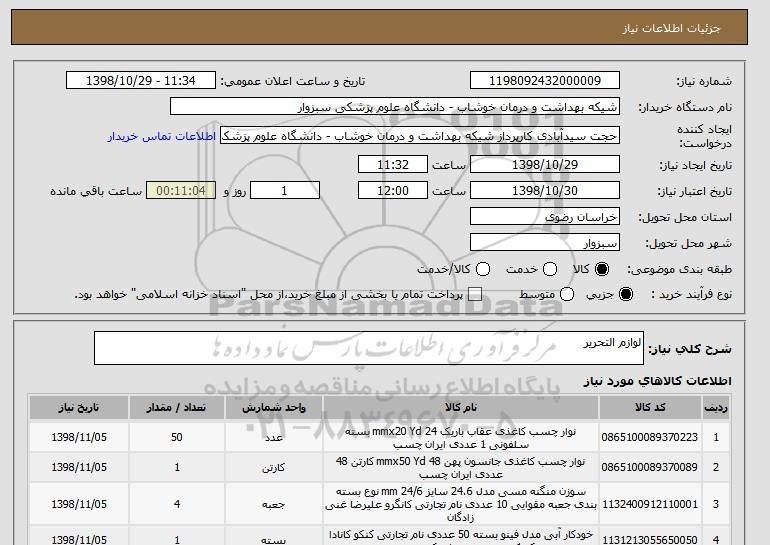Click the خراسان رضوی province field
The height and width of the screenshot is (545, 770).
click(x=545, y=217)
